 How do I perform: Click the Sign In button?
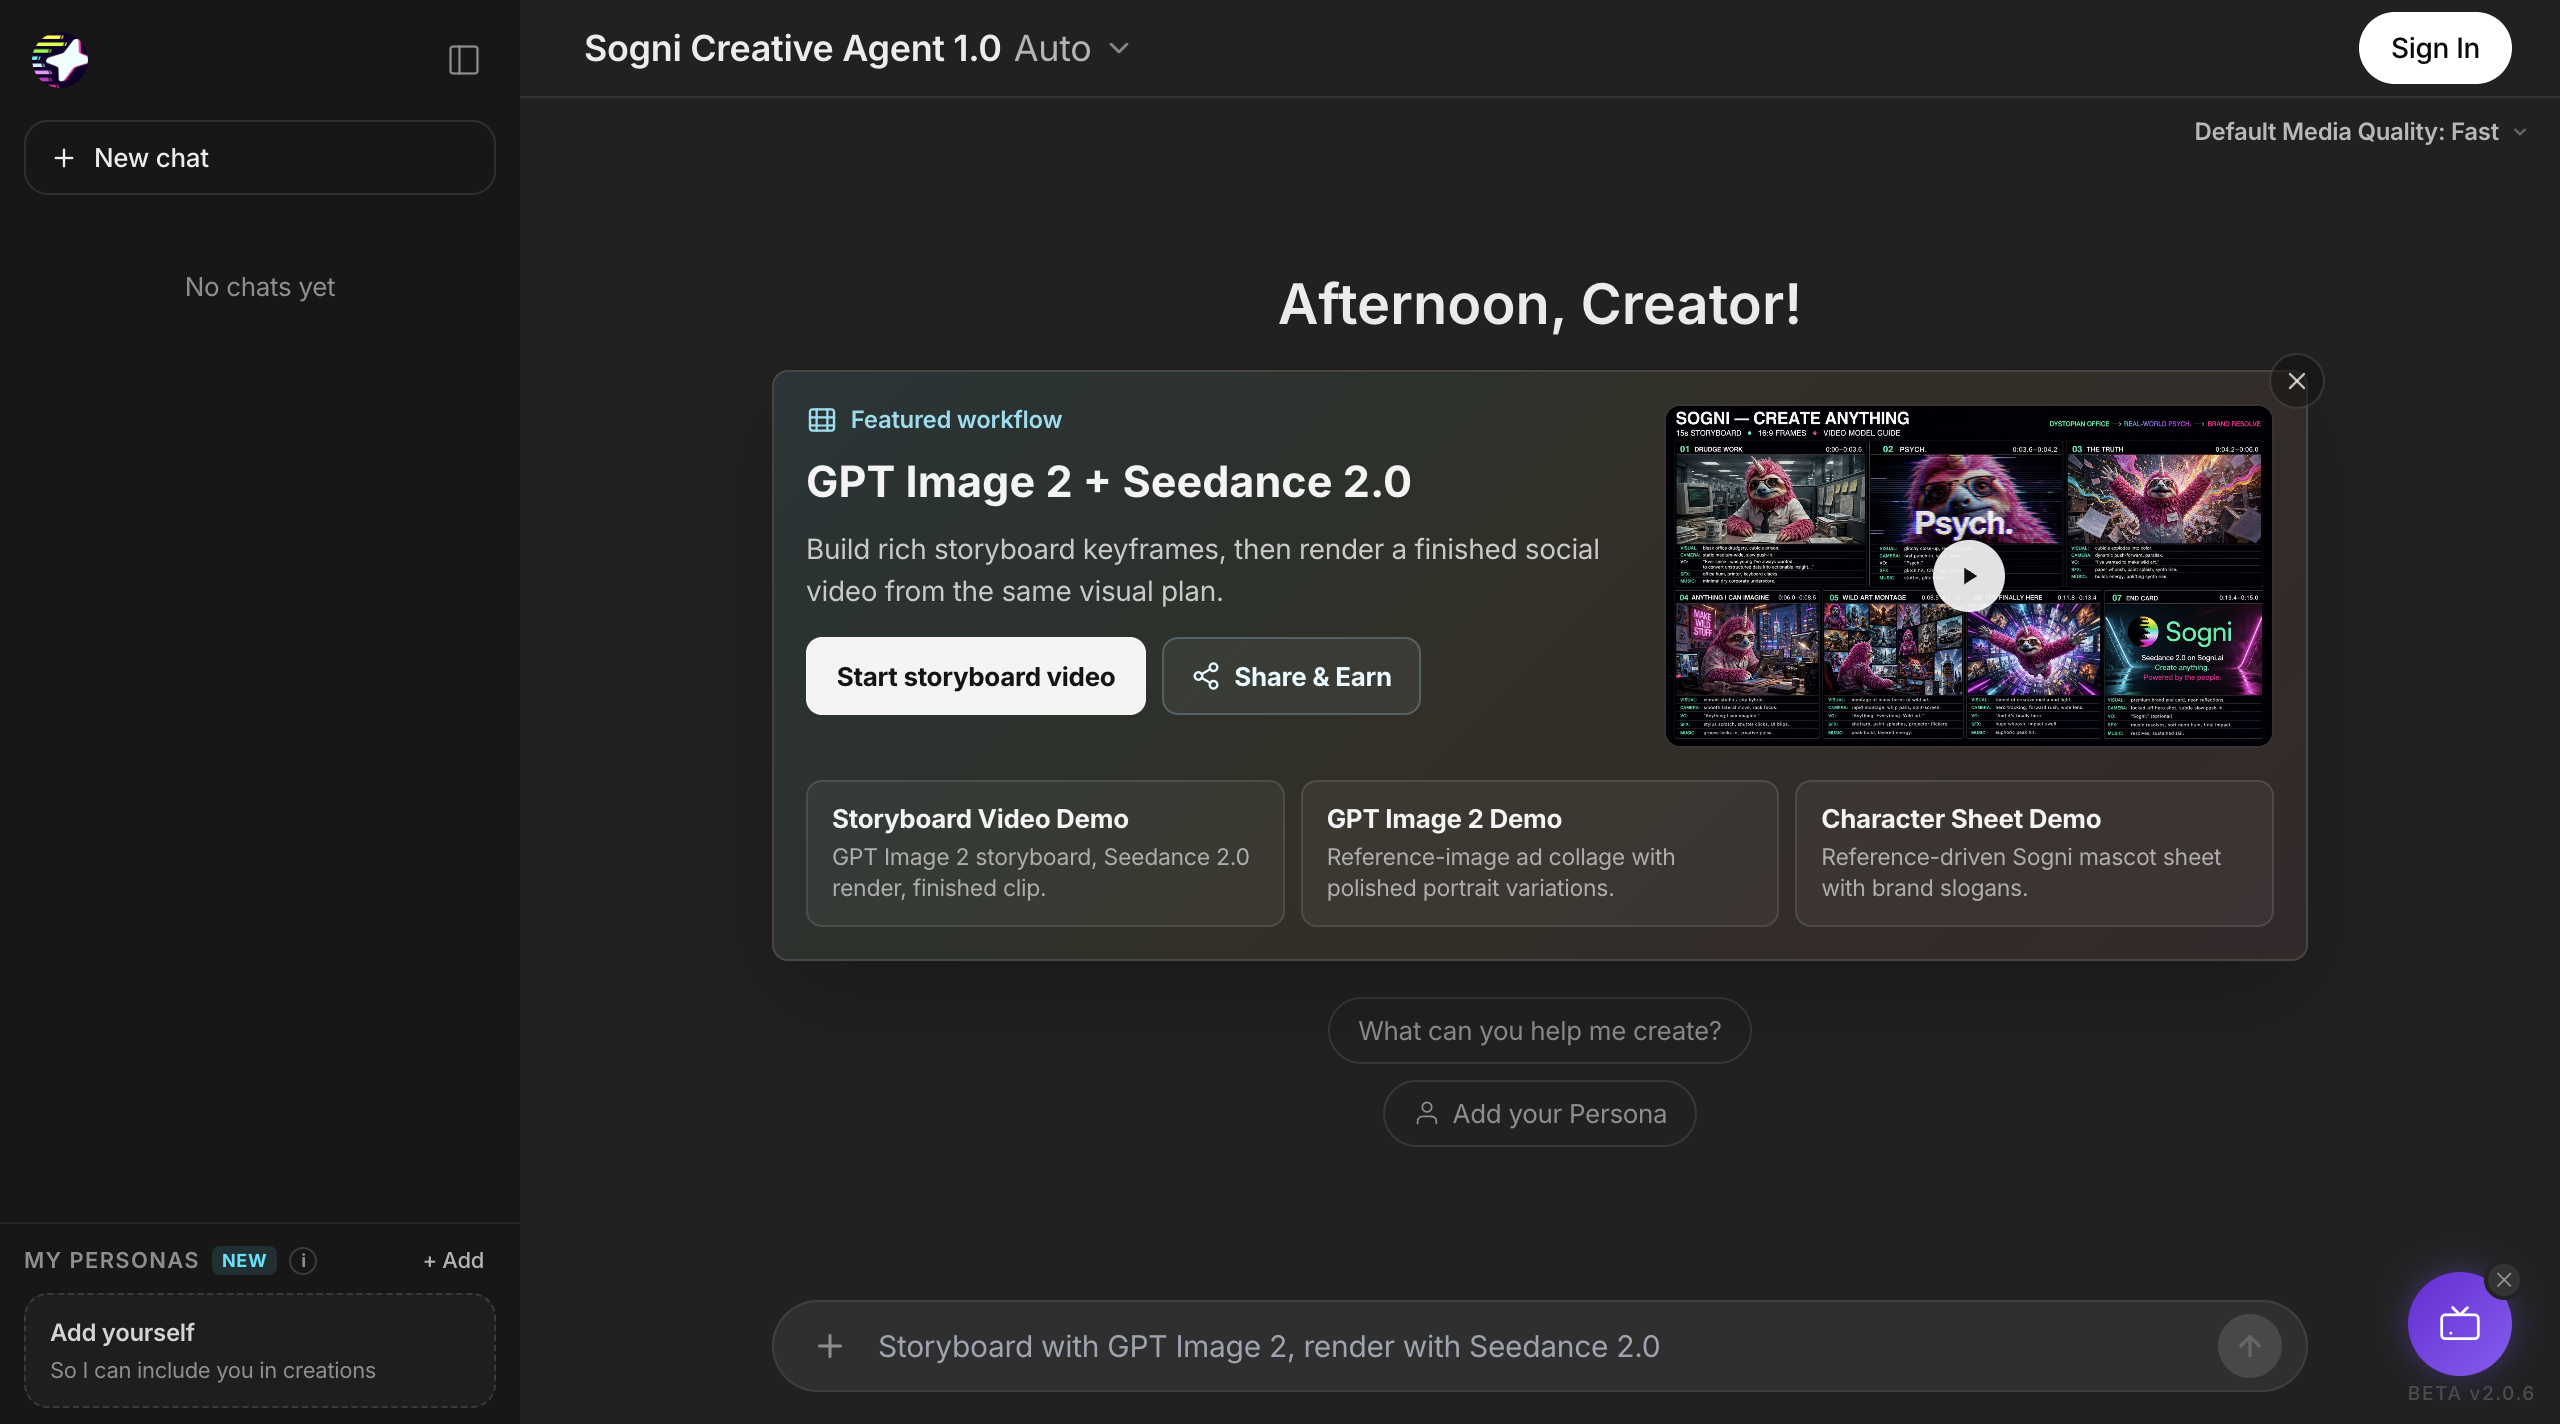(x=2435, y=48)
